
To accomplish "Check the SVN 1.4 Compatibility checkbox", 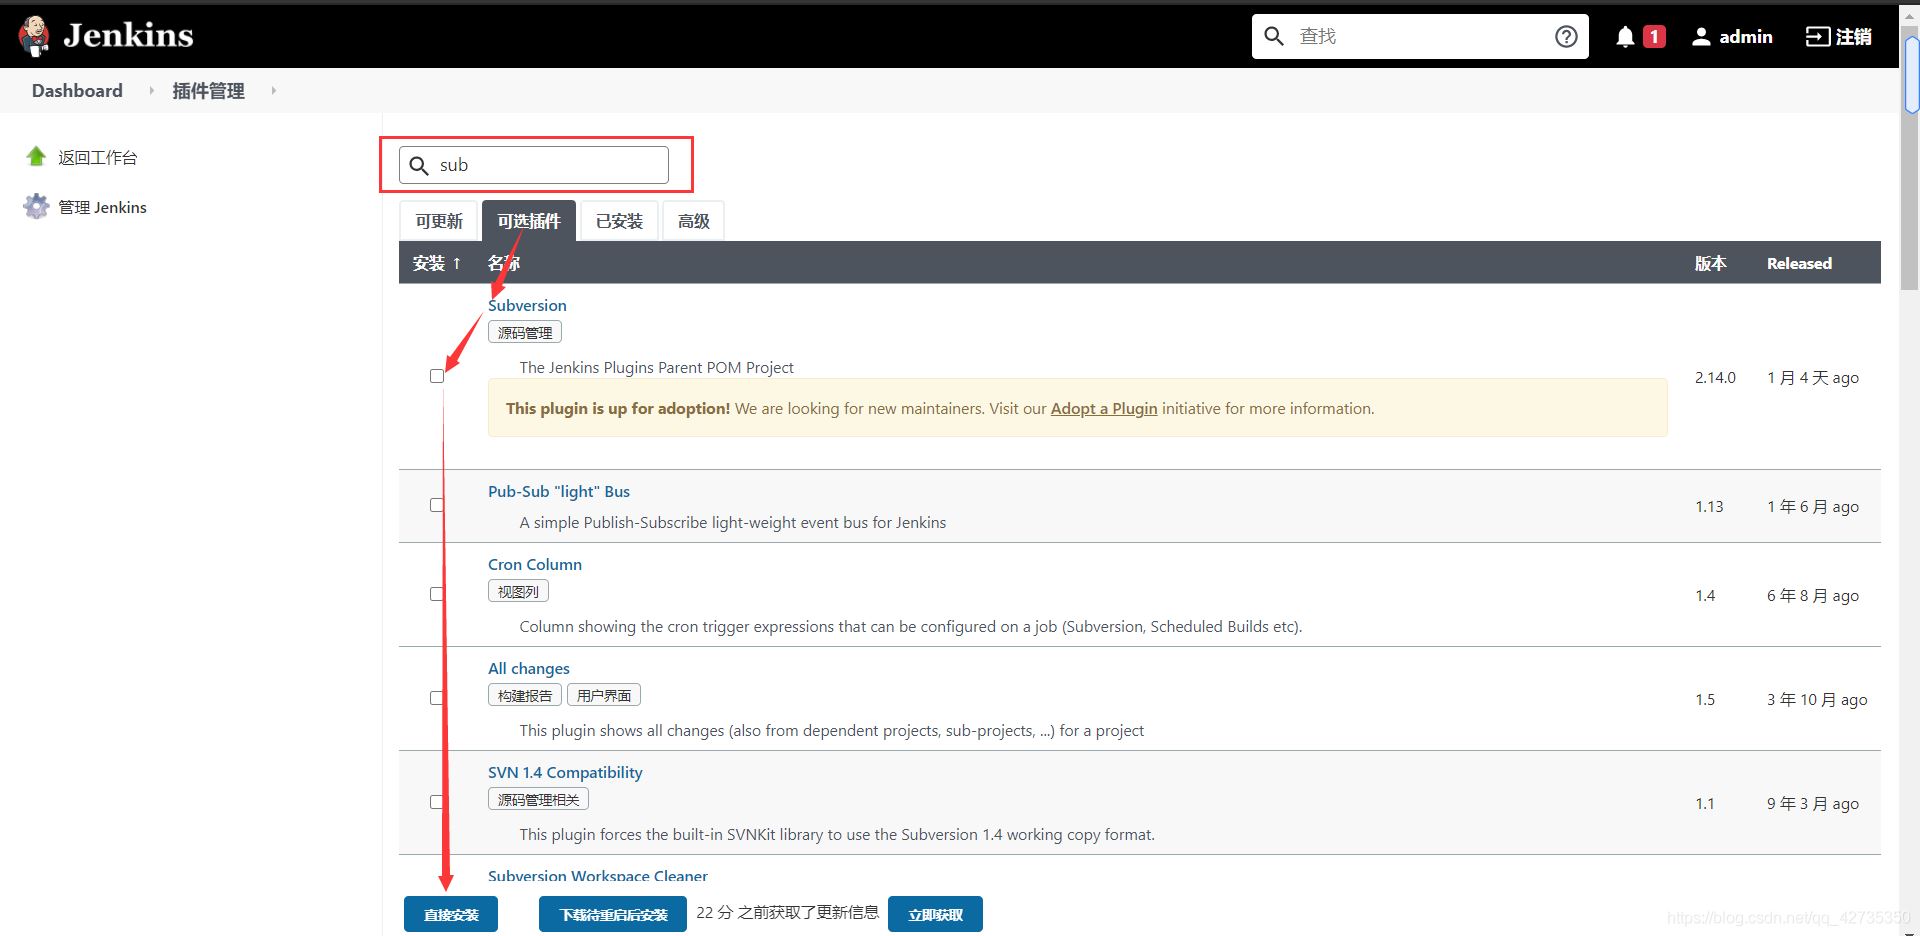I will (x=437, y=802).
